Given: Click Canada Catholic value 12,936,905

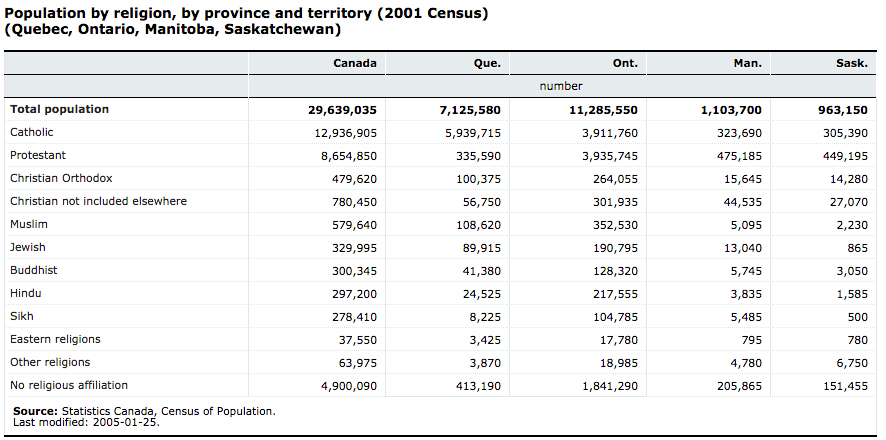Looking at the screenshot, I should click(346, 133).
